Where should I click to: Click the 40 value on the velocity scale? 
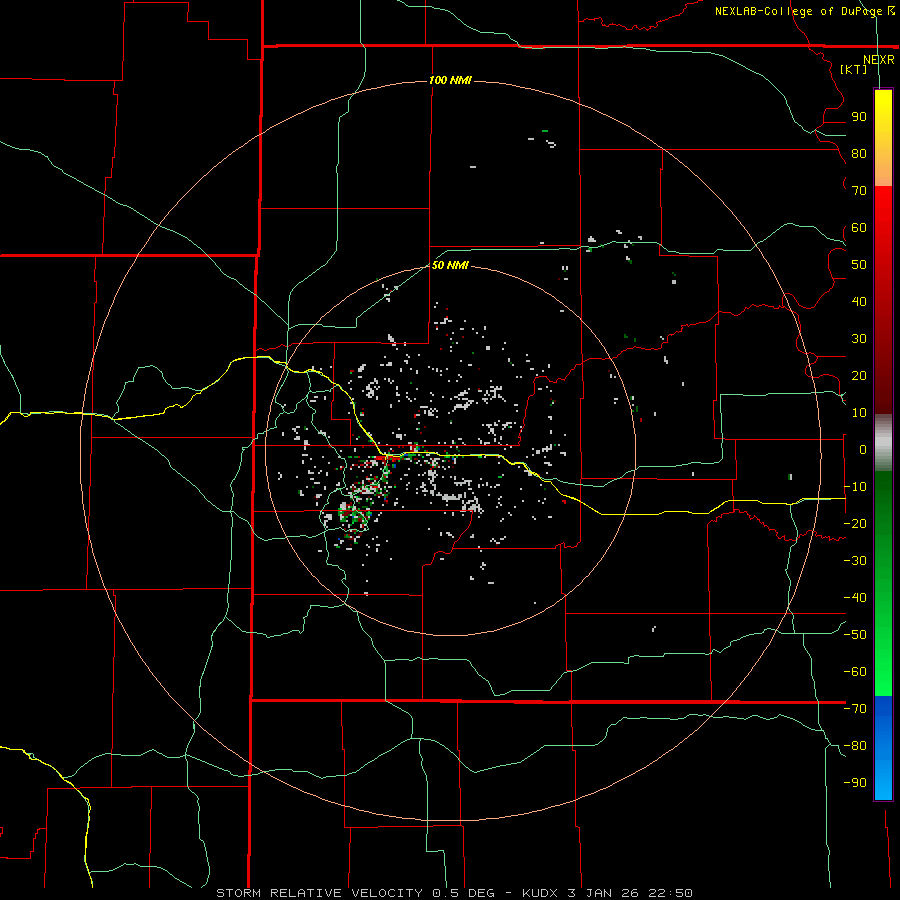coord(859,301)
